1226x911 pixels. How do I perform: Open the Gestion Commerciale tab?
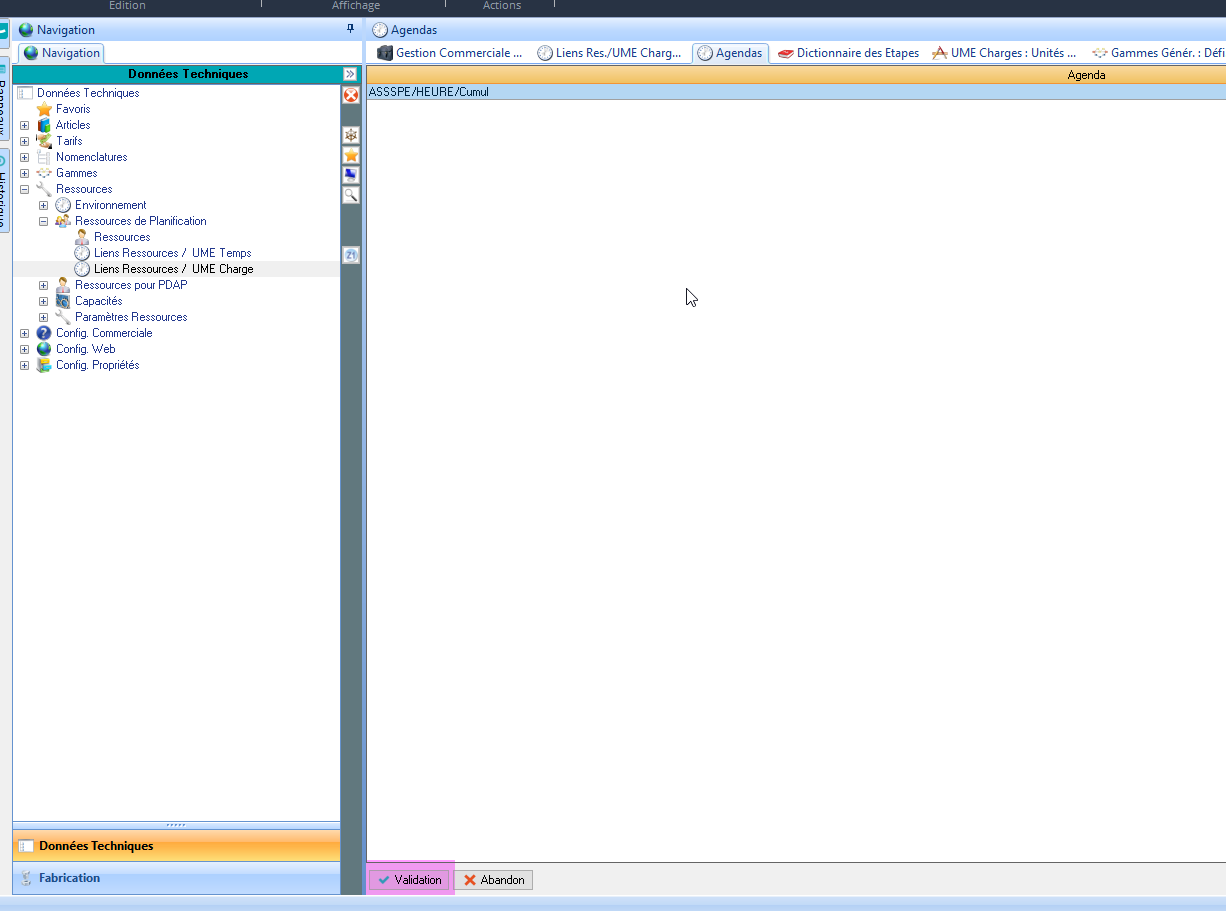450,53
